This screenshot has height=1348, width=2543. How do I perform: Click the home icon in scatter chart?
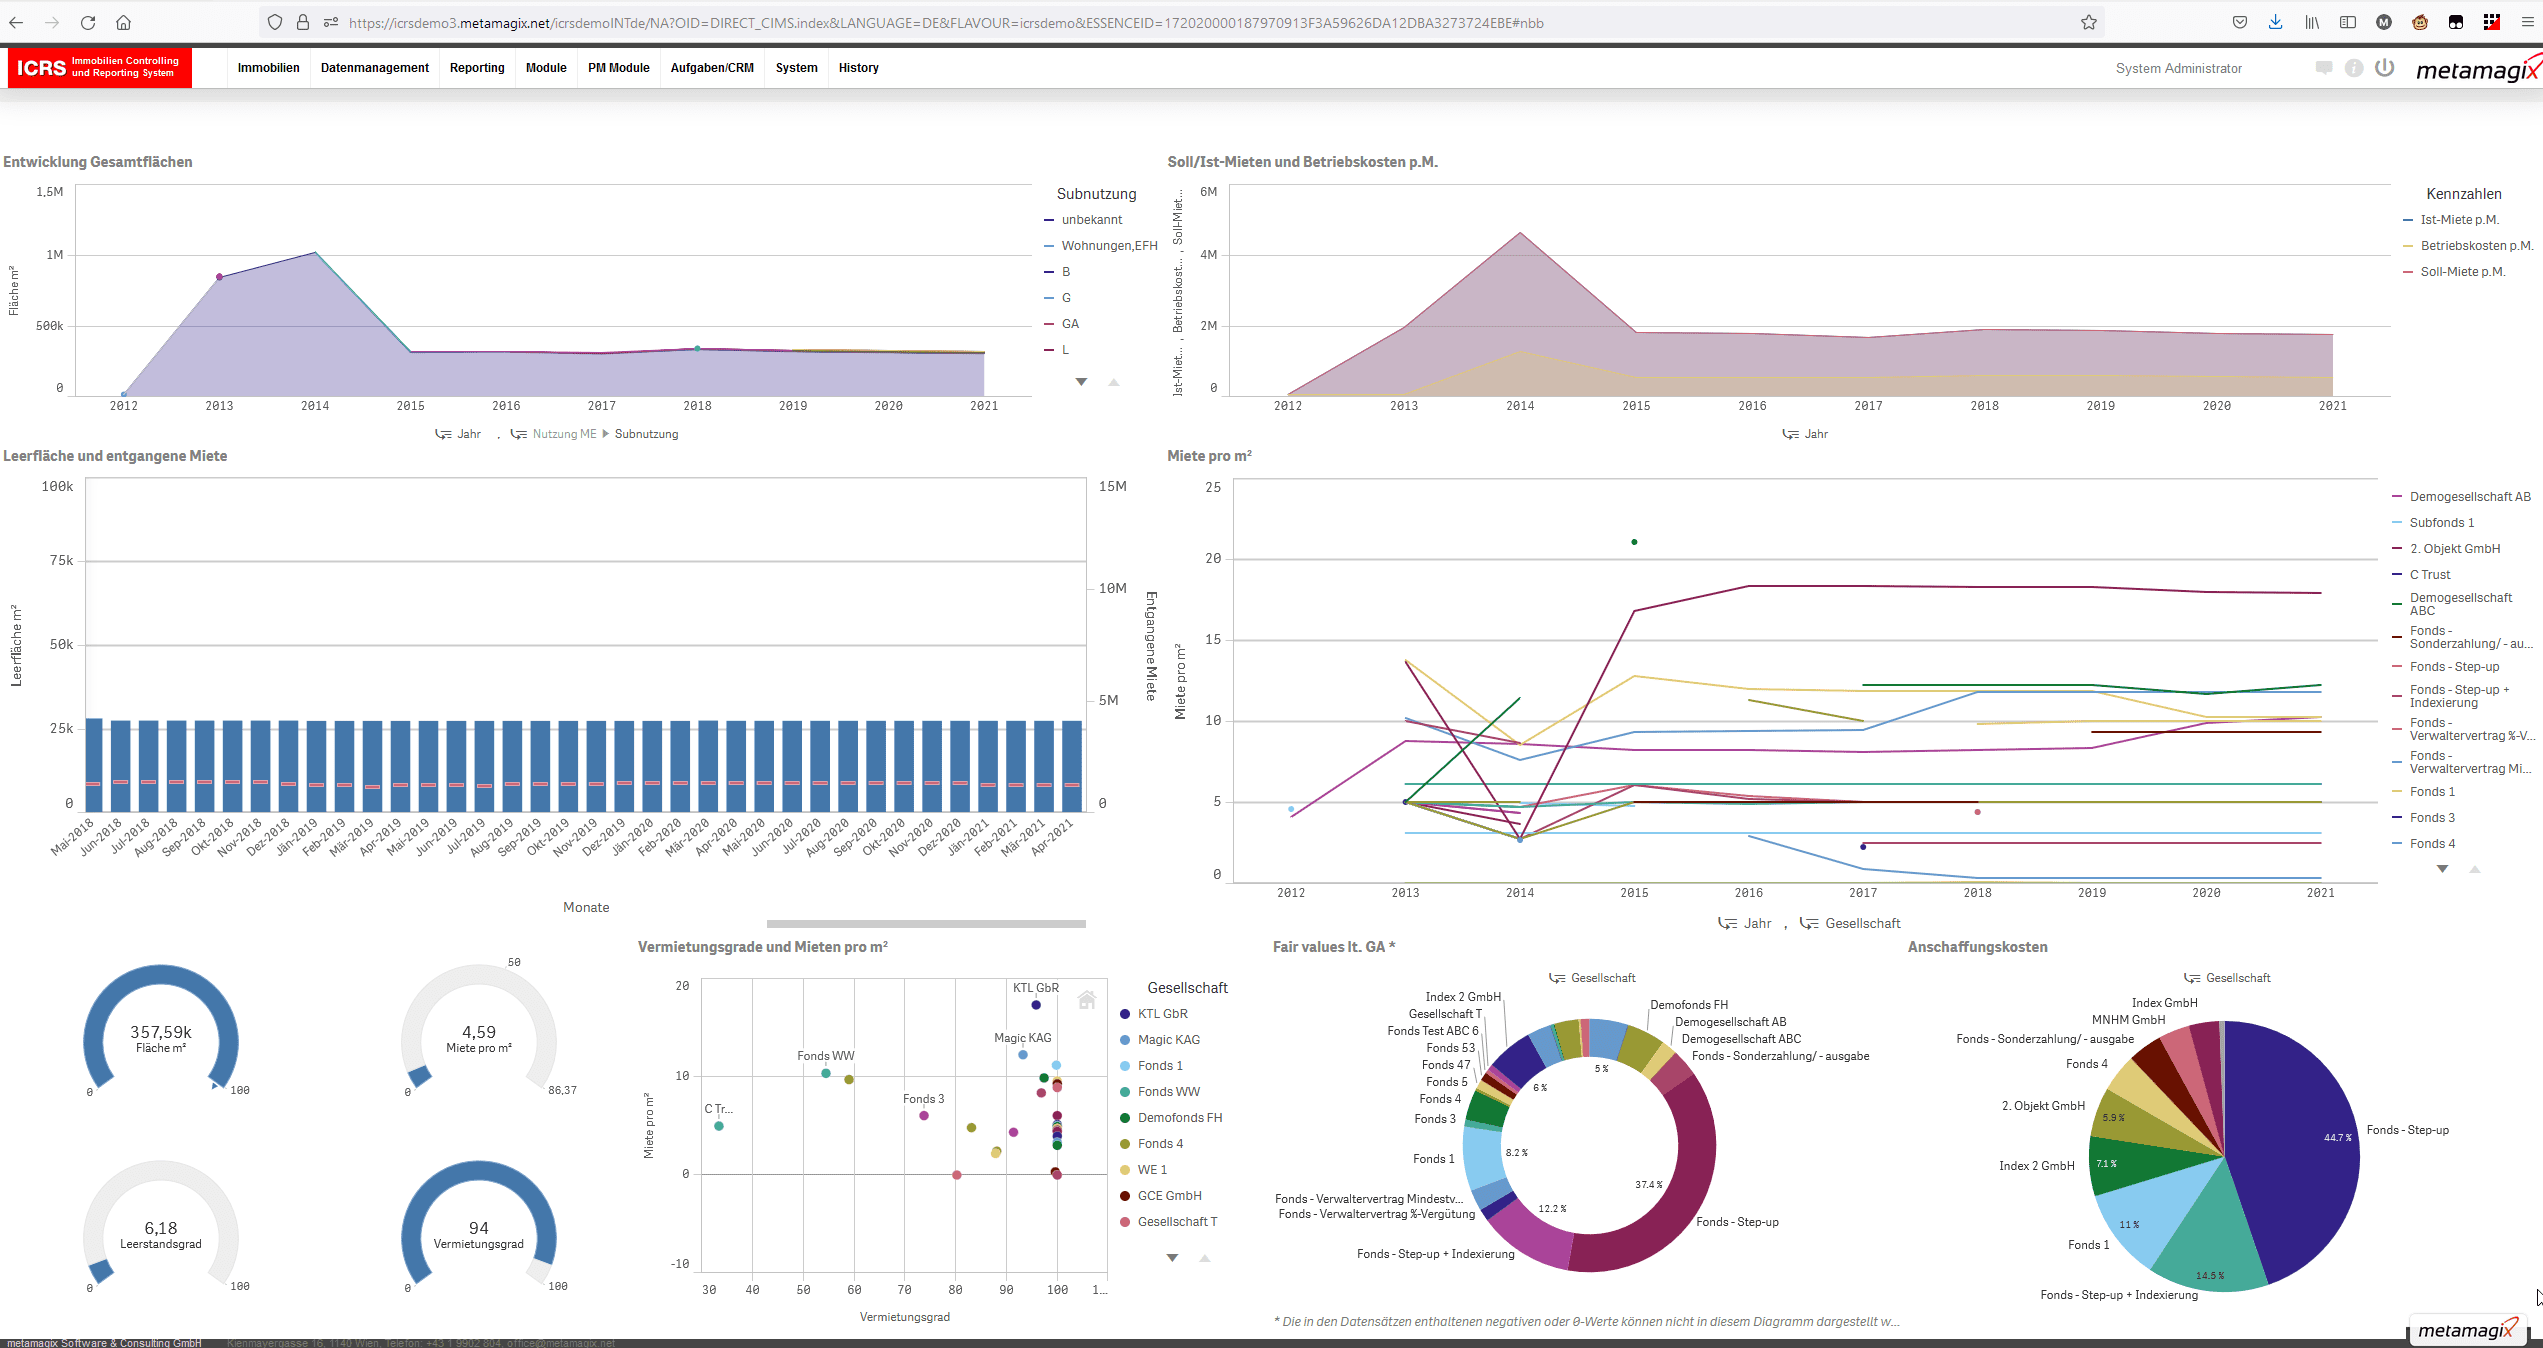pyautogui.click(x=1087, y=999)
